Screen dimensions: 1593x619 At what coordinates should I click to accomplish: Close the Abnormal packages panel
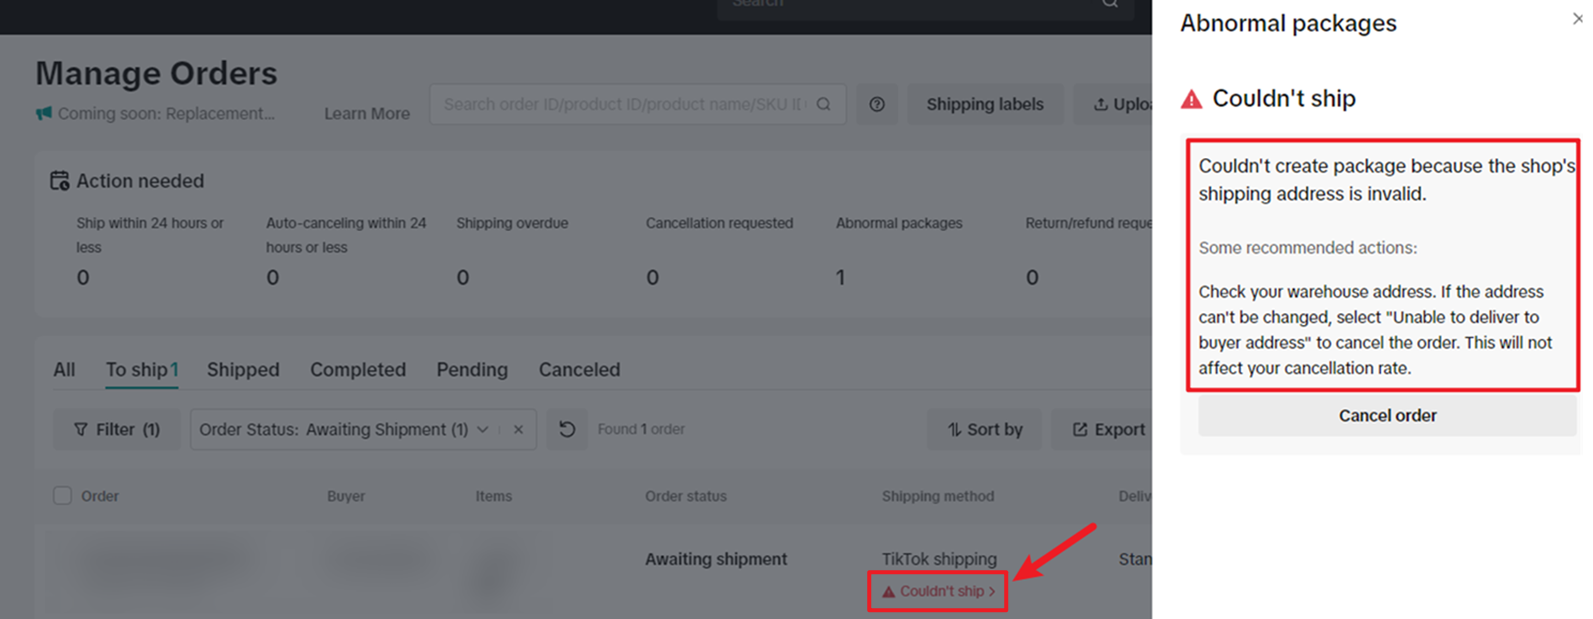pyautogui.click(x=1577, y=19)
